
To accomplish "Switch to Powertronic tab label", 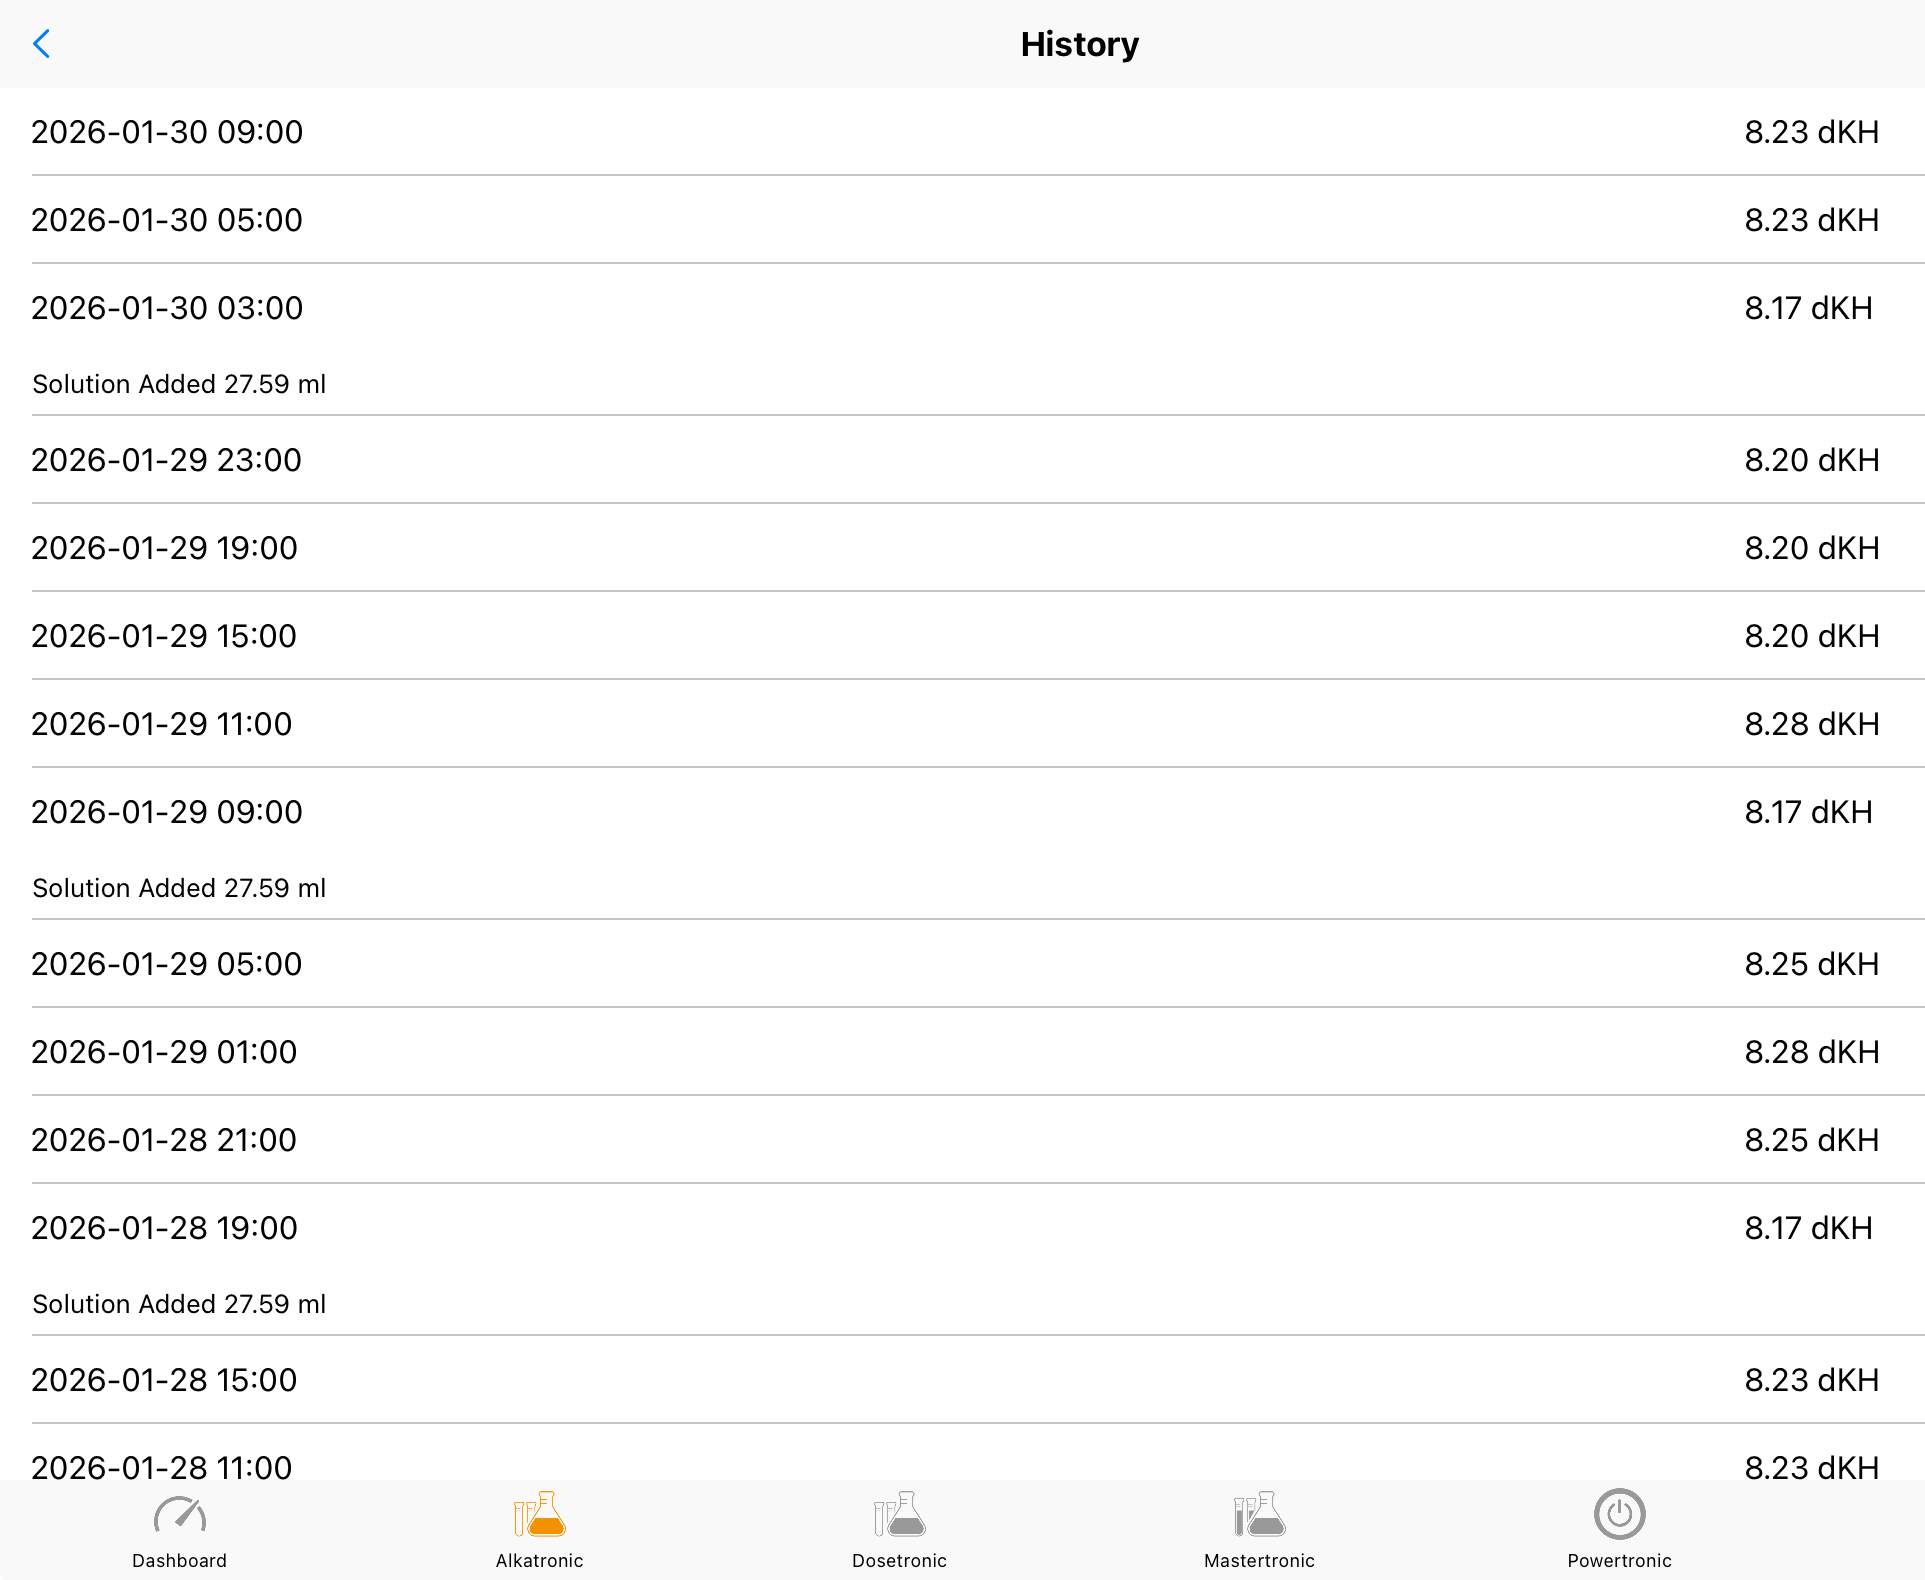I will click(x=1619, y=1561).
